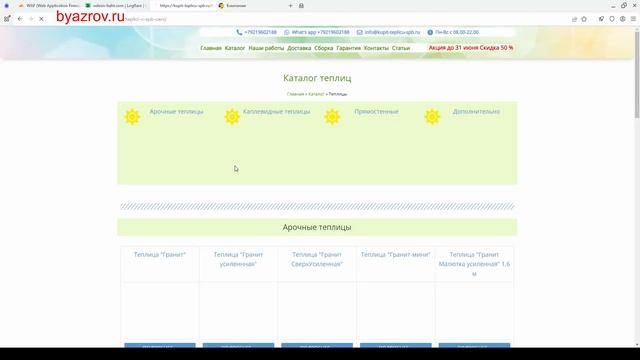Open the Арочные теплицы category link
This screenshot has height=360, width=640.
click(x=176, y=111)
